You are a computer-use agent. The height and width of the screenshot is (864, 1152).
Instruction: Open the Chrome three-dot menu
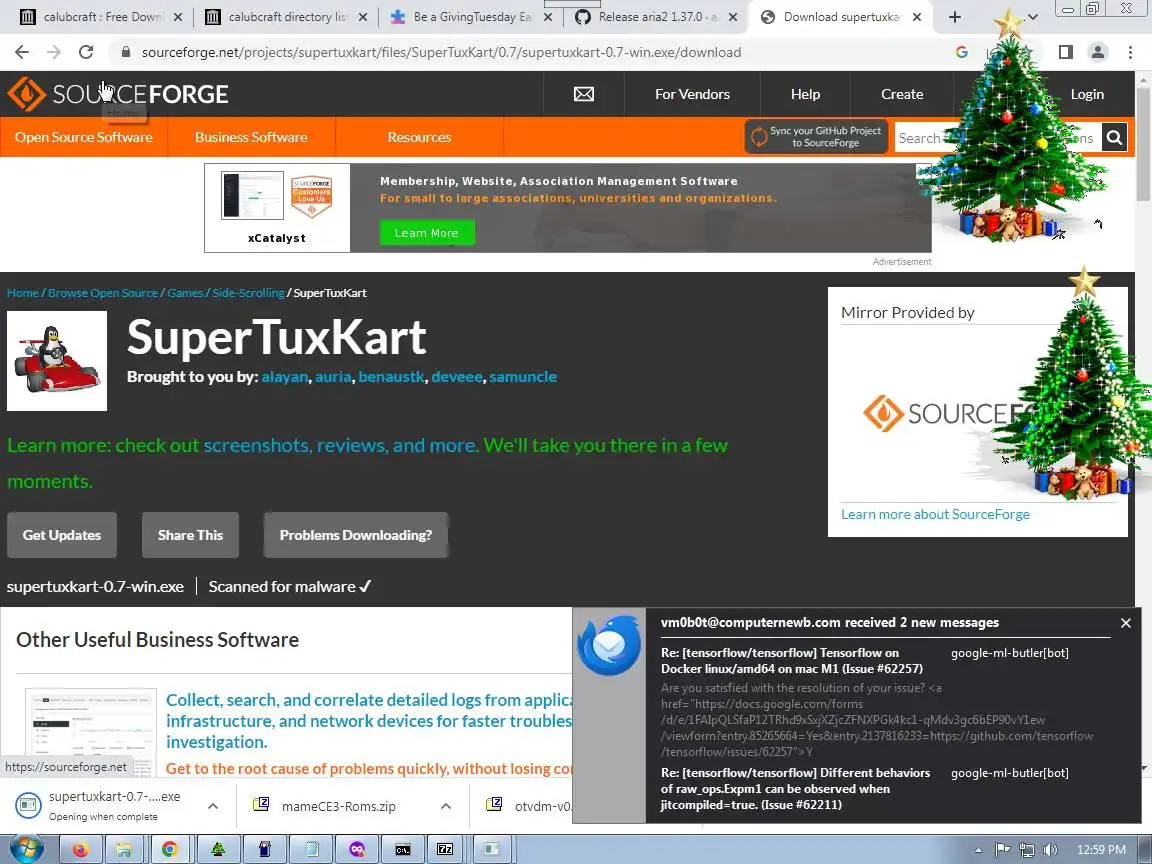point(1130,52)
